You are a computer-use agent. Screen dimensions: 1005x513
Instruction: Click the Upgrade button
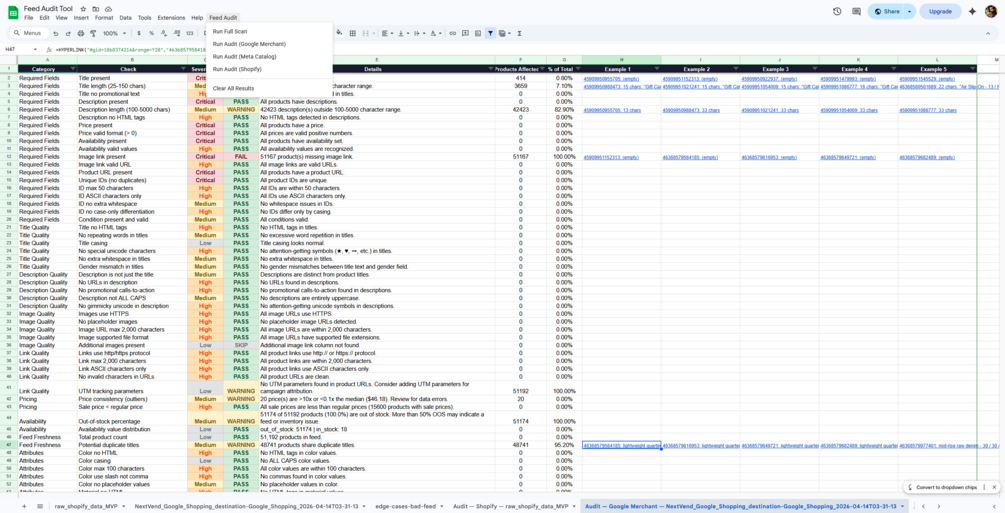(x=940, y=12)
